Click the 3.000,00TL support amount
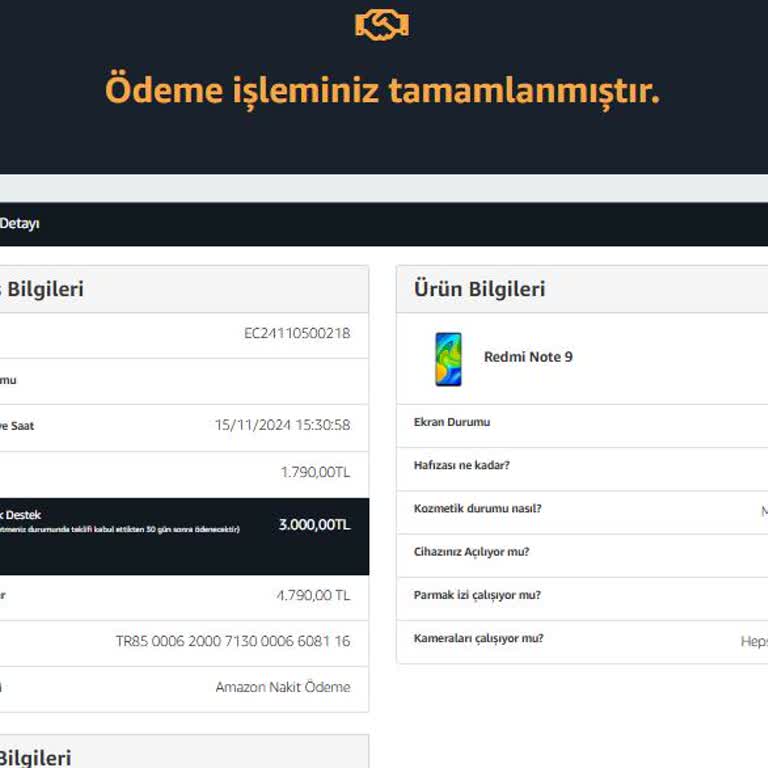 [314, 525]
